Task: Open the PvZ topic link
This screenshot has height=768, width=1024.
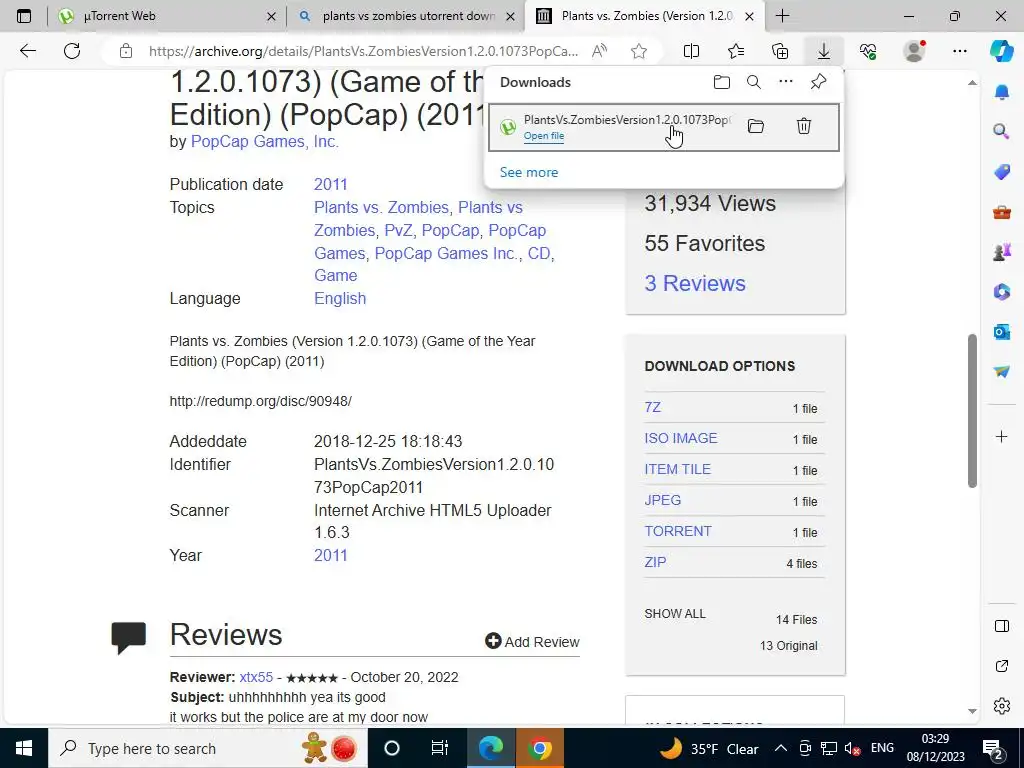Action: [398, 231]
